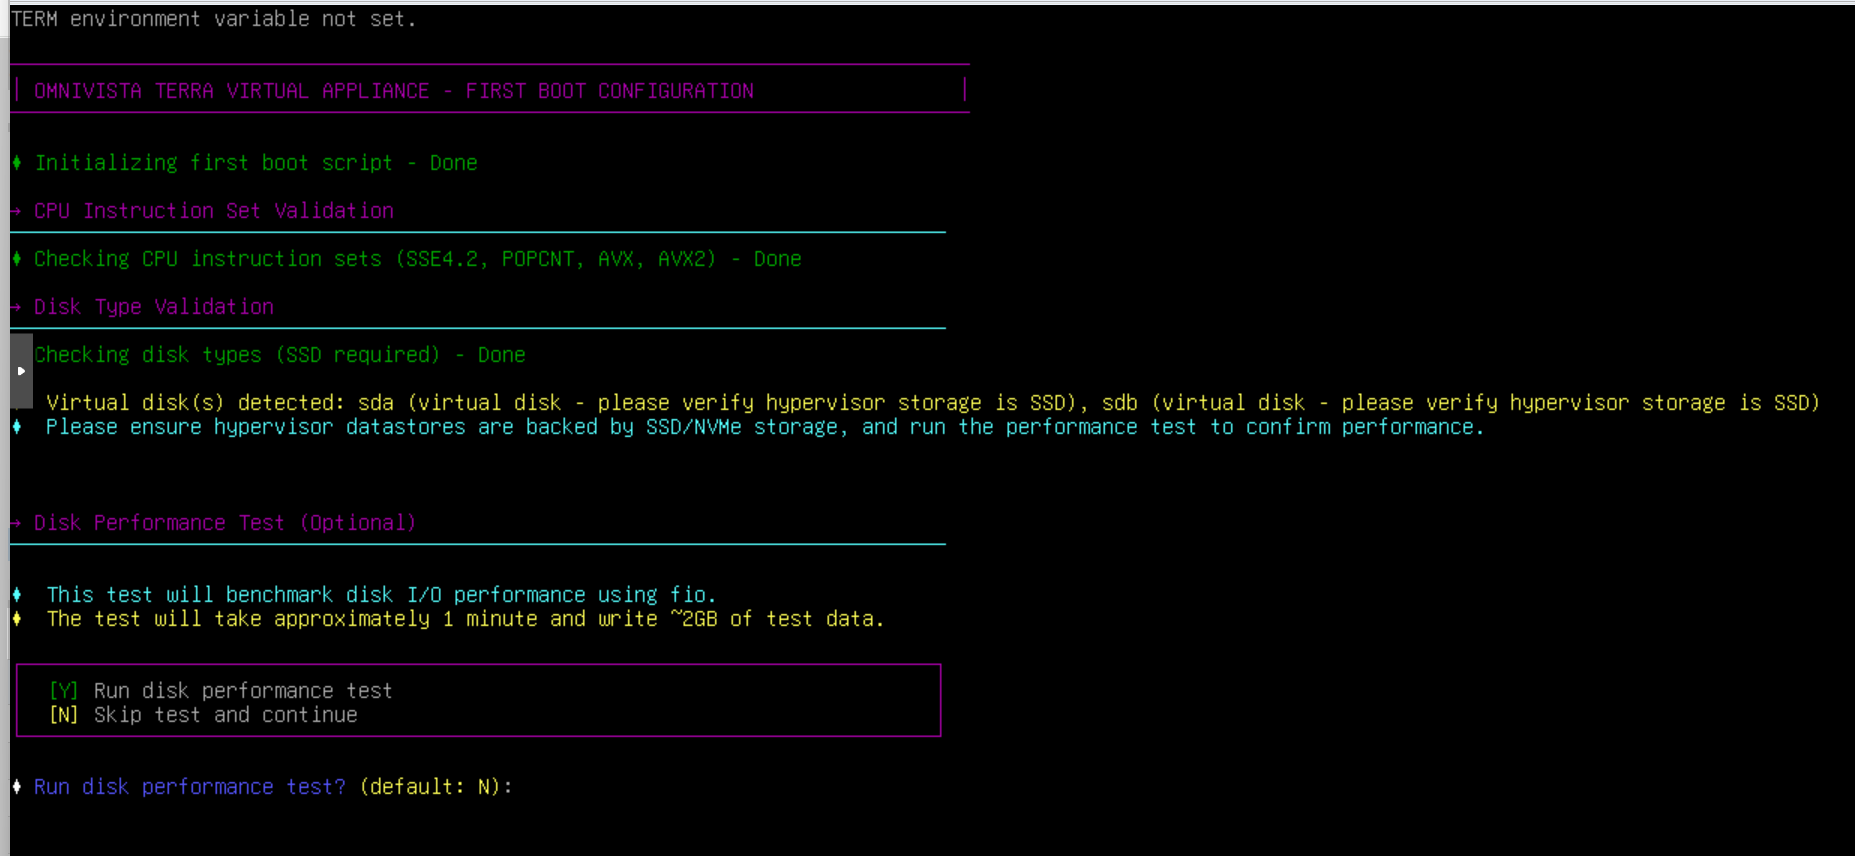The image size is (1855, 856).
Task: Expand the side panel arrow handle
Action: click(x=21, y=371)
